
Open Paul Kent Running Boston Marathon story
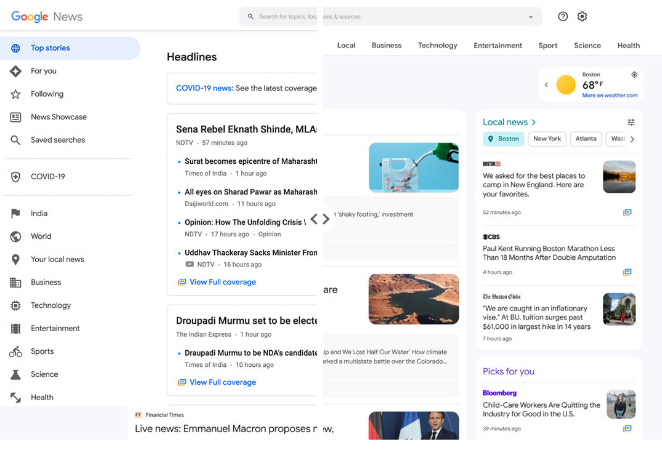549,253
